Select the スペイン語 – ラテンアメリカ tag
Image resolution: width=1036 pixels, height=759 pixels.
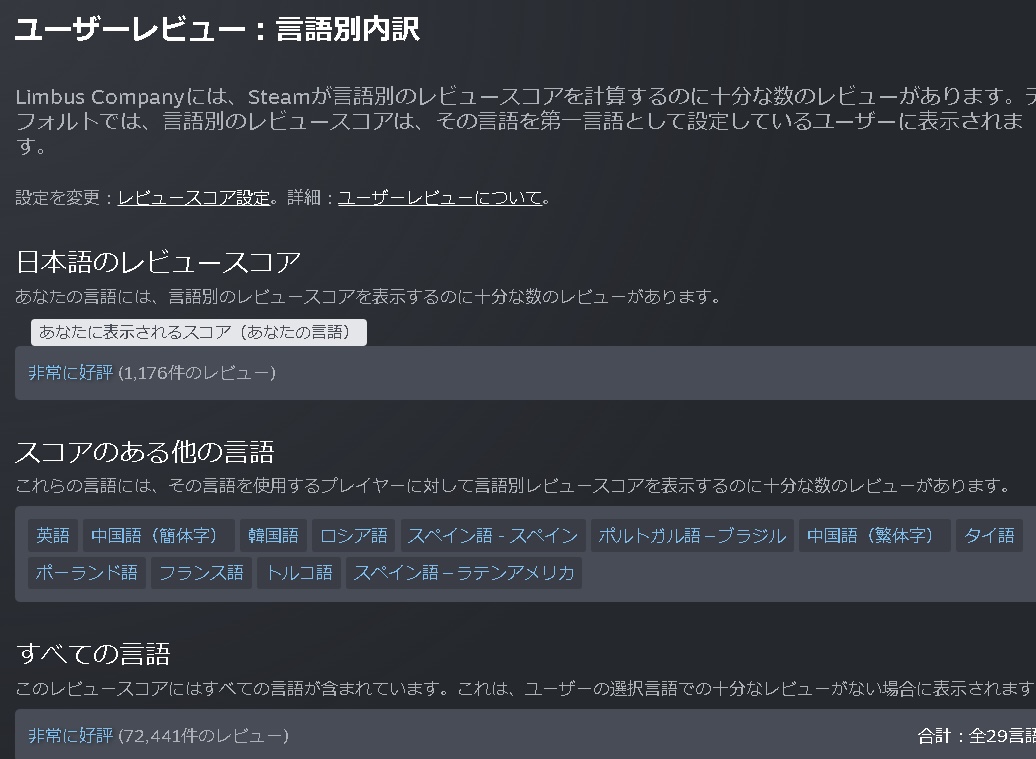[464, 573]
